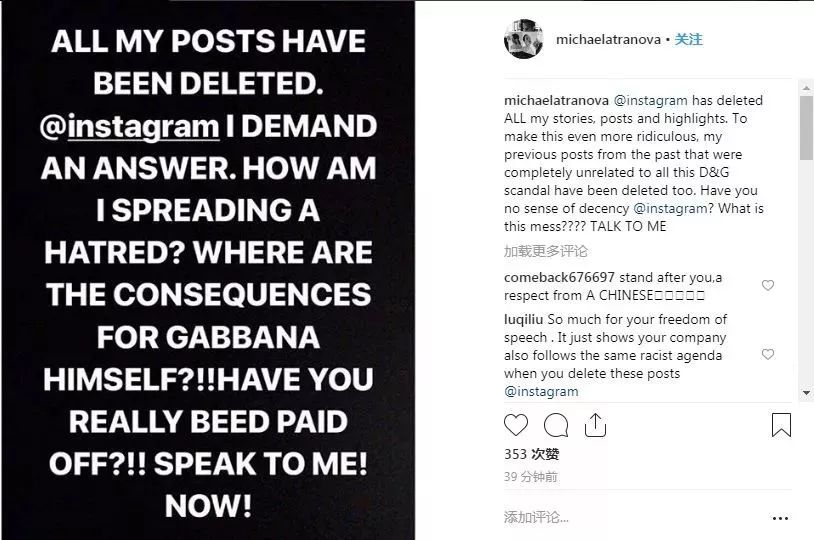Load more comments via 加载更多评论
The image size is (814, 540).
click(x=546, y=251)
